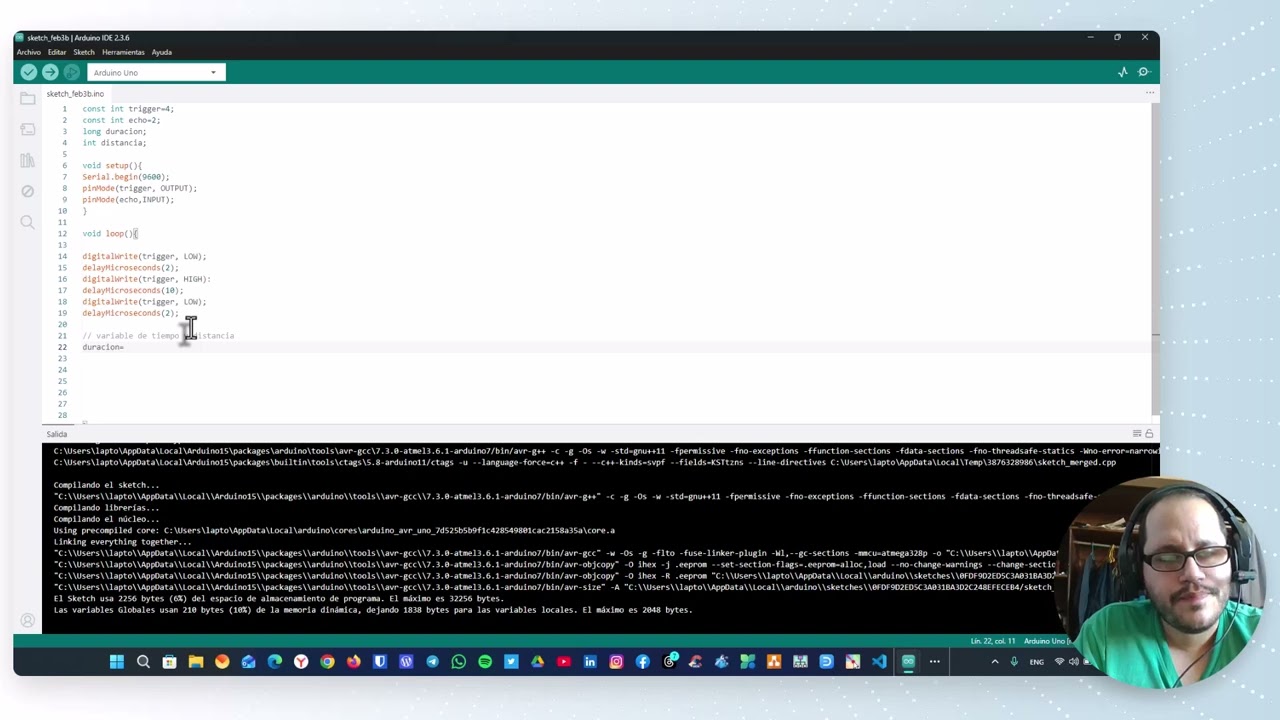The height and width of the screenshot is (720, 1280).
Task: Open YouTube from the taskbar
Action: 564,661
